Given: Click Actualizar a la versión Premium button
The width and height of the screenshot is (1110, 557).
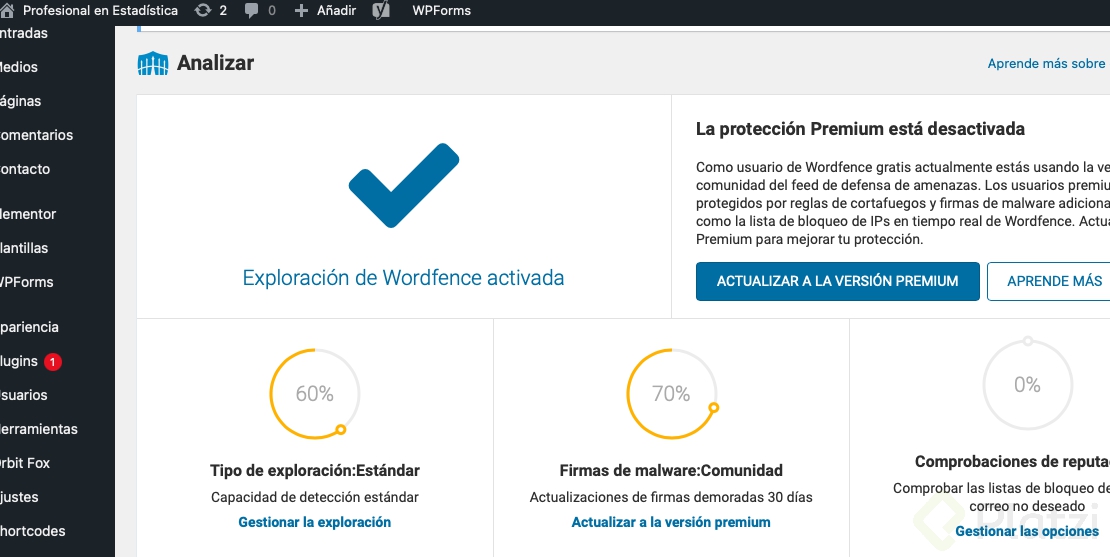Looking at the screenshot, I should tap(837, 282).
